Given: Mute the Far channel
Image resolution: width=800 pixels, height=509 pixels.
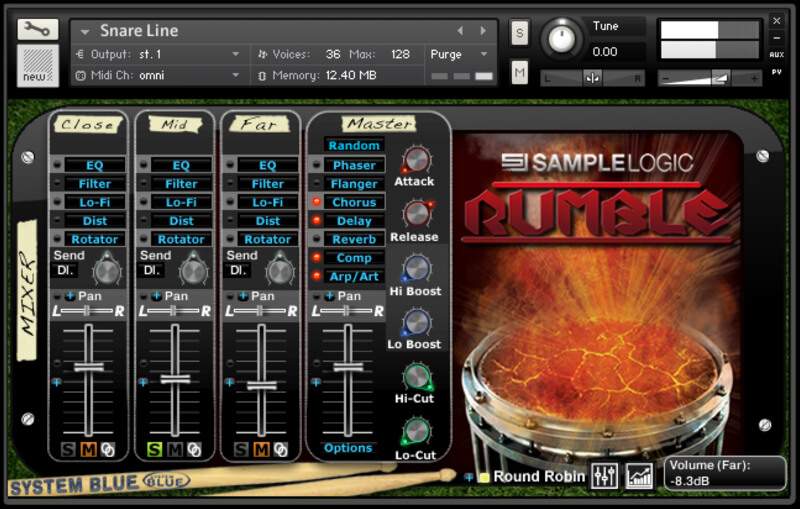Looking at the screenshot, I should click(261, 449).
